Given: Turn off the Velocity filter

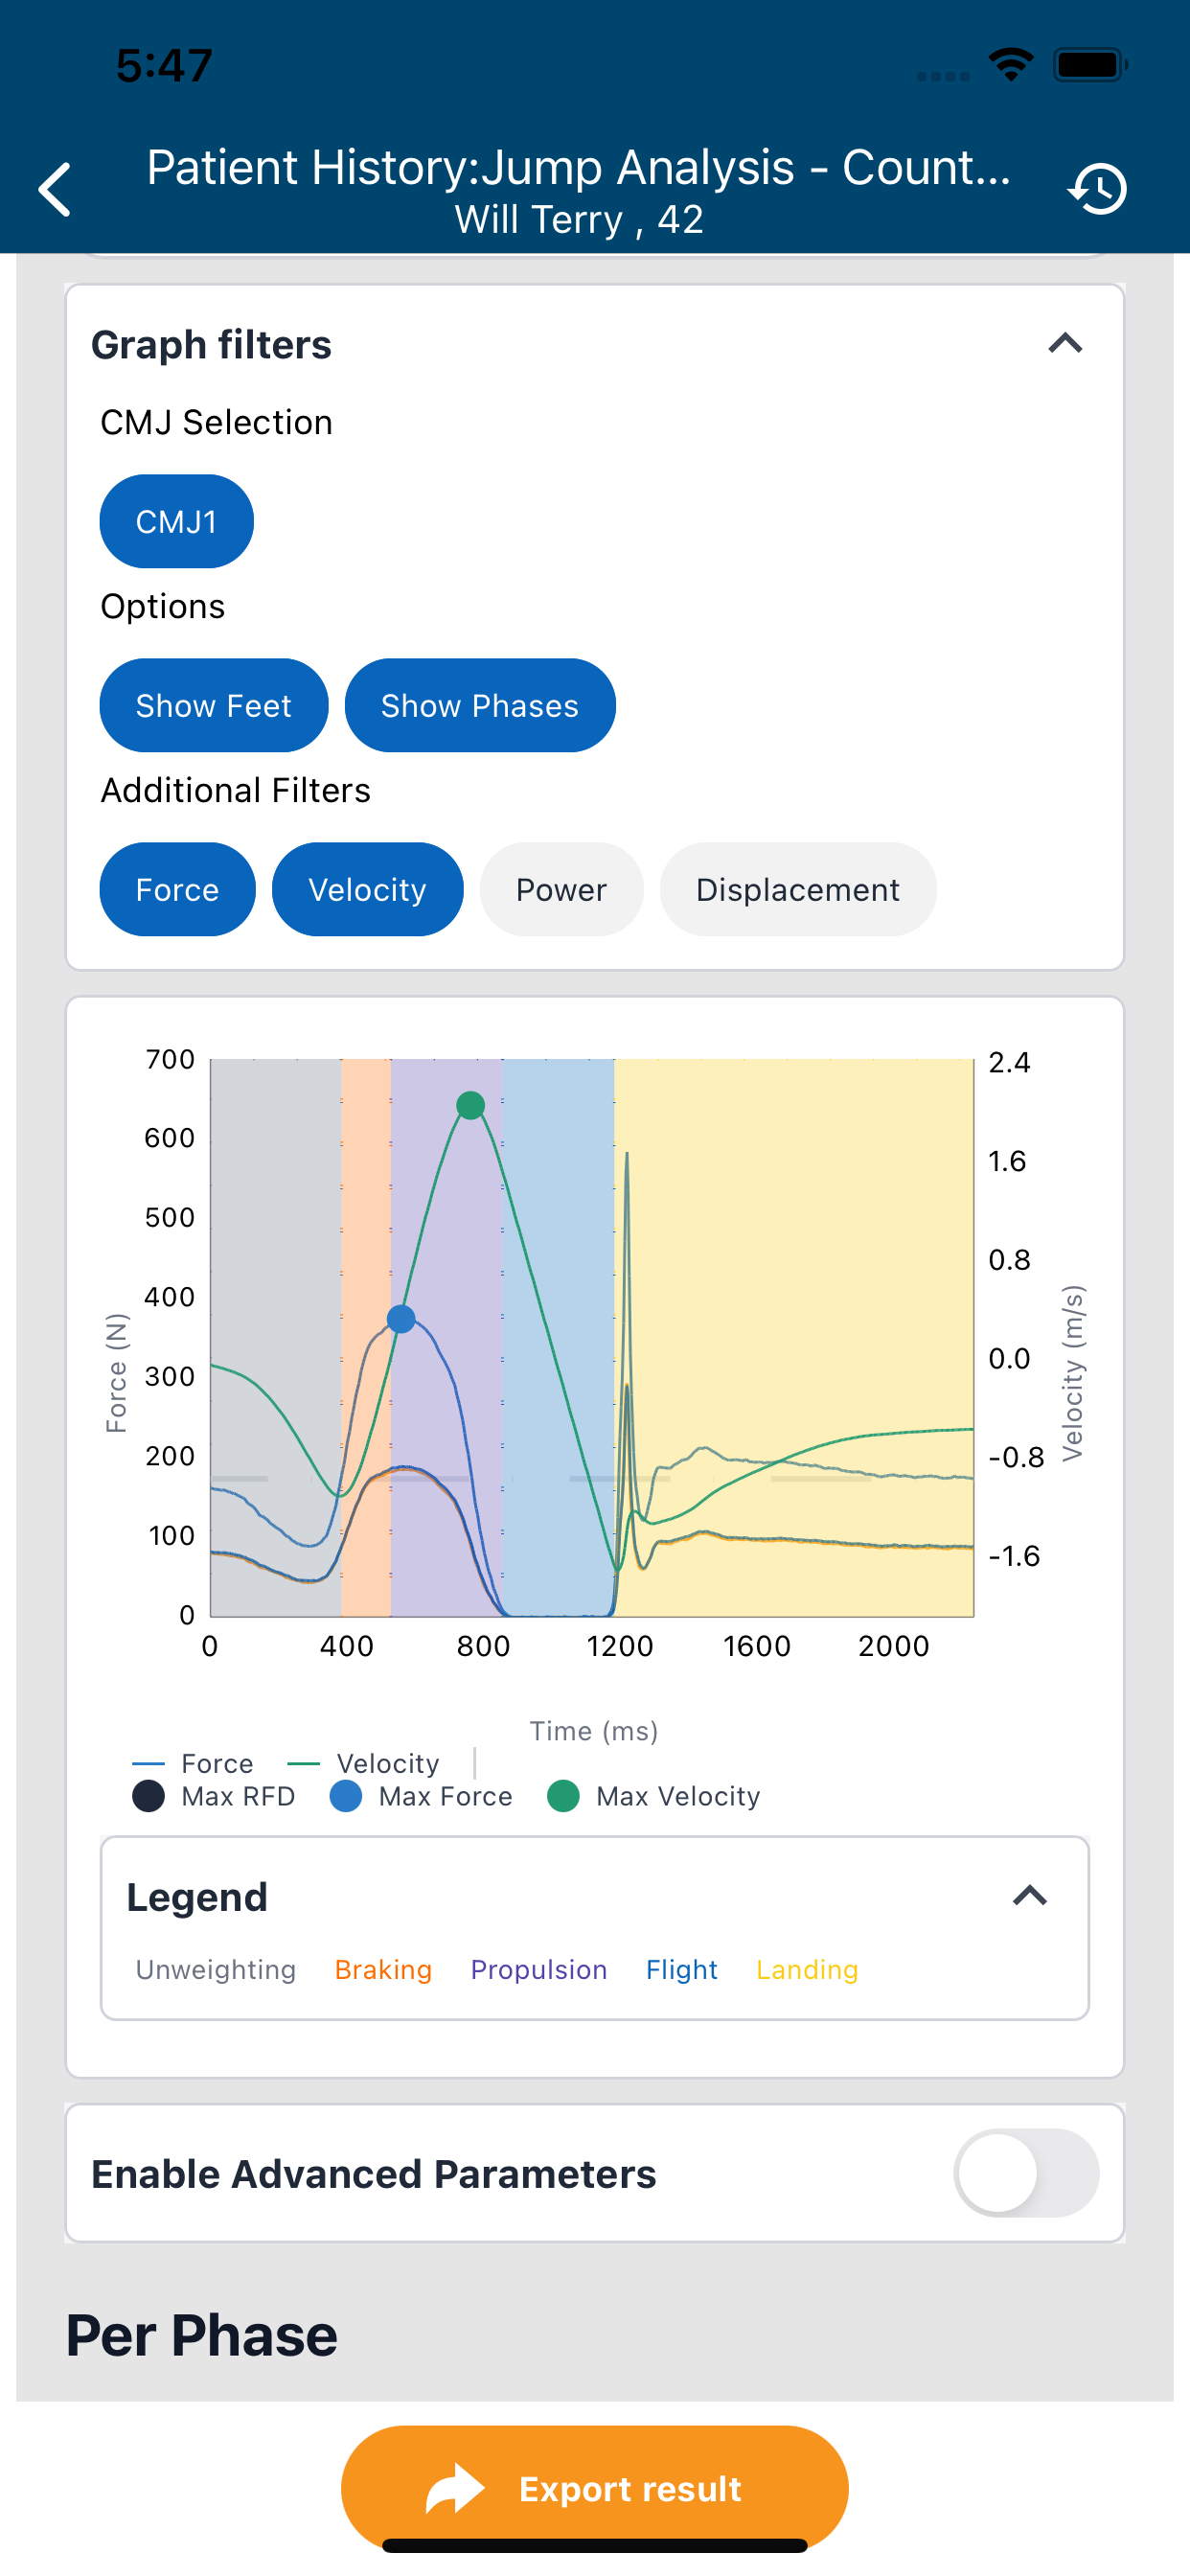Looking at the screenshot, I should (x=367, y=889).
